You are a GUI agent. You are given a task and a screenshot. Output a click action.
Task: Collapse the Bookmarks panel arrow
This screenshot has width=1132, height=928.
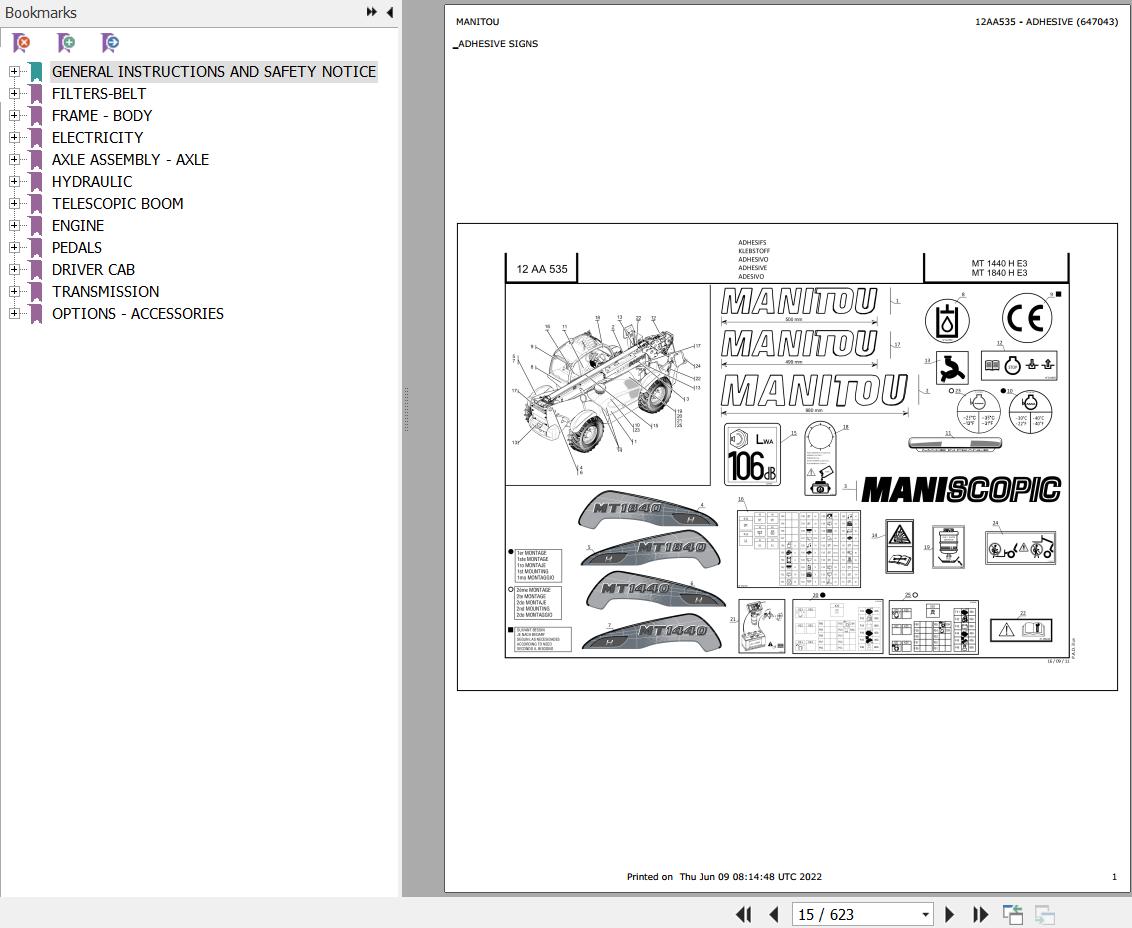coord(390,12)
